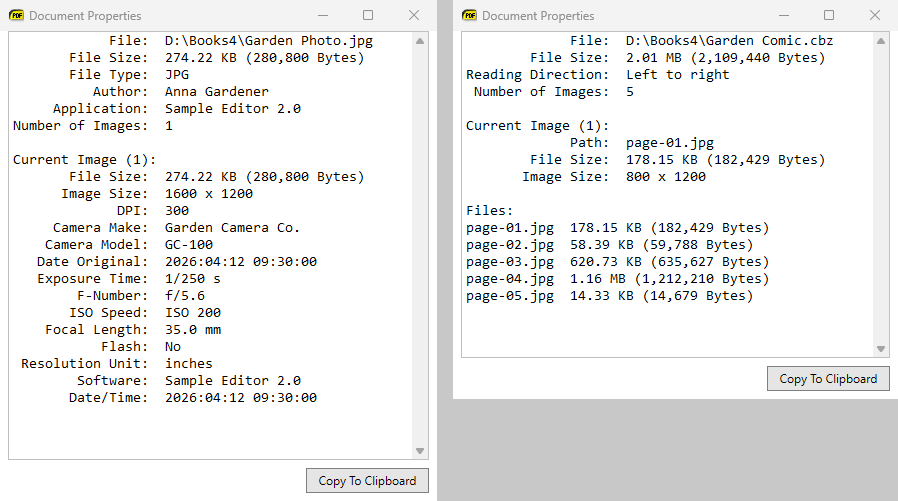Image resolution: width=898 pixels, height=501 pixels.
Task: Click scroll down arrow in Garden Photo window
Action: pyautogui.click(x=420, y=451)
